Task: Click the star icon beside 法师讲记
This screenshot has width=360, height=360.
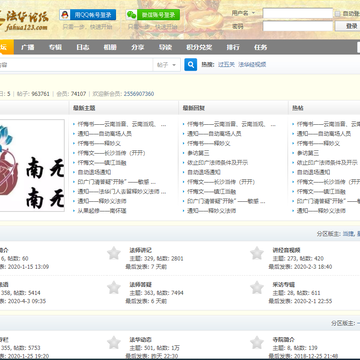Action: tap(114, 253)
